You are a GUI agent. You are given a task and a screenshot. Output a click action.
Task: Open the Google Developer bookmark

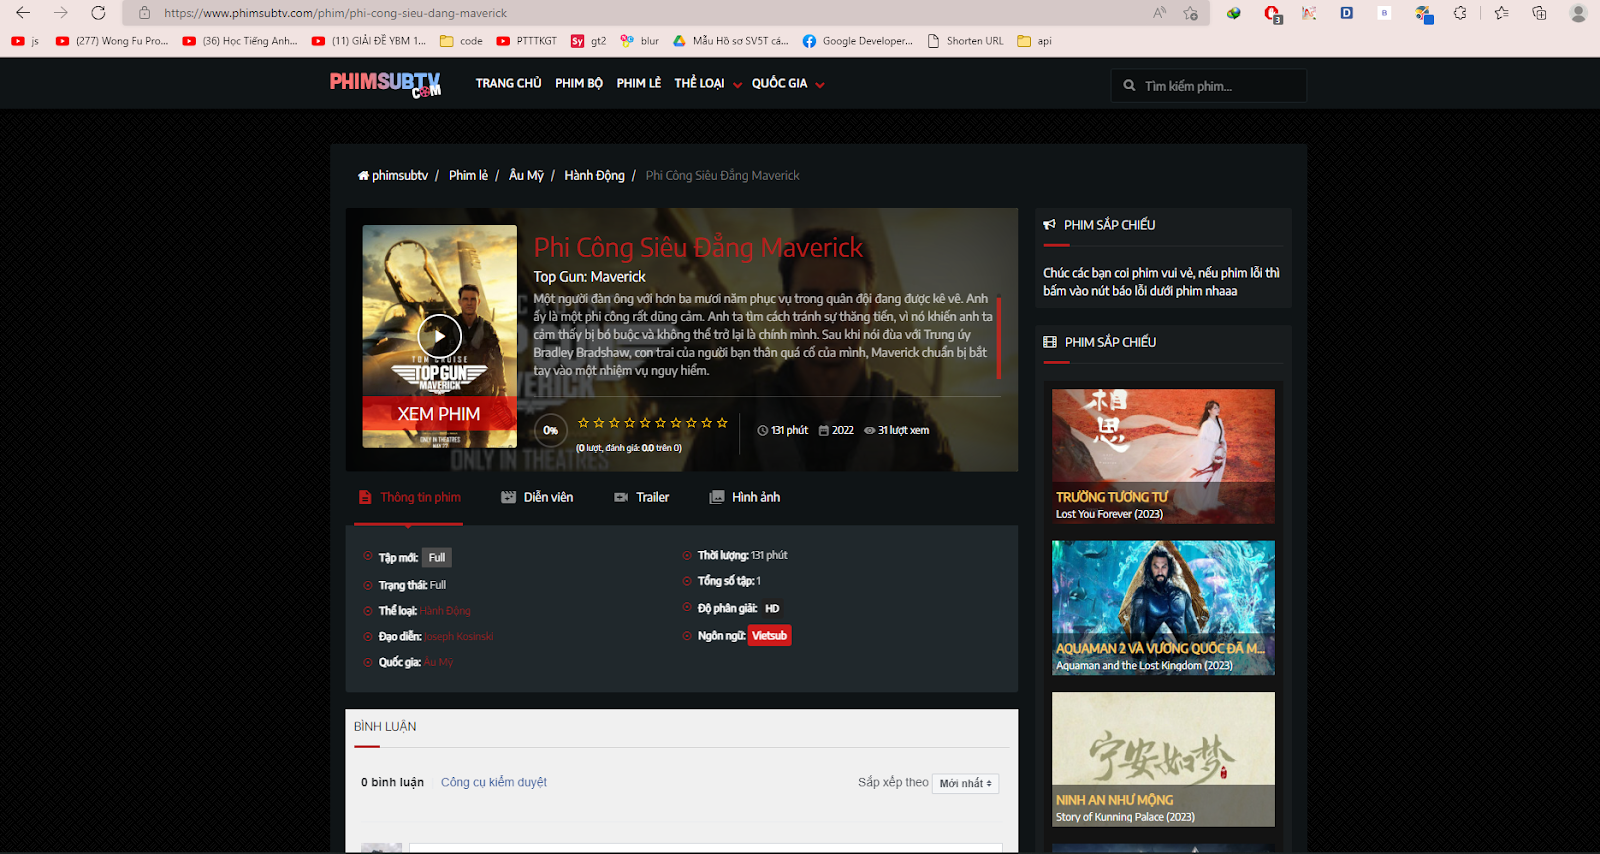857,41
